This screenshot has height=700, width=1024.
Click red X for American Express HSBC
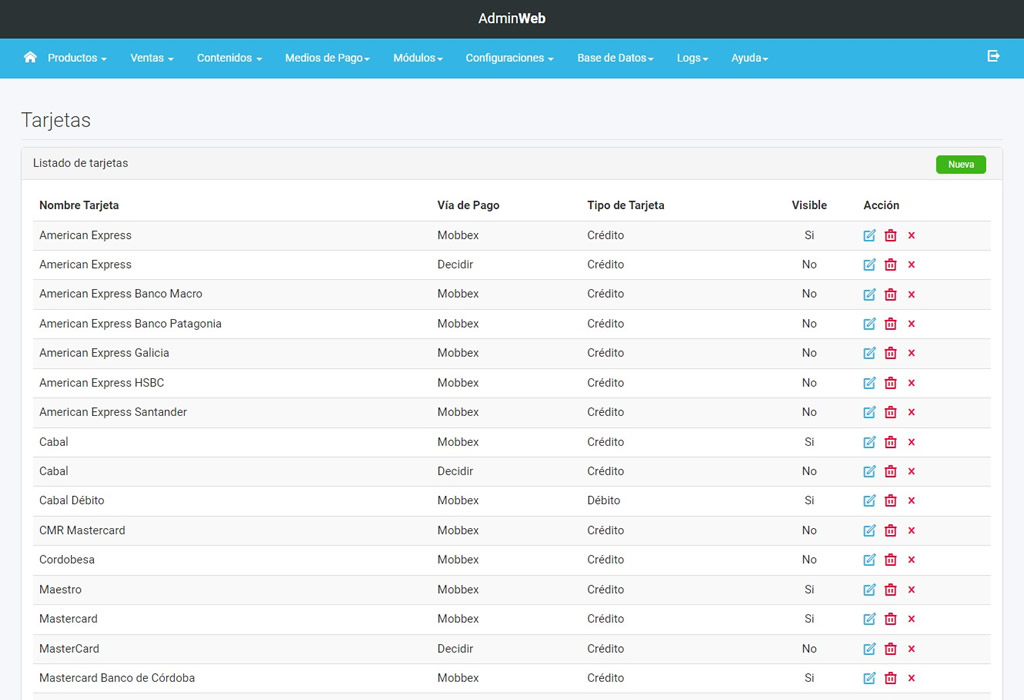pyautogui.click(x=911, y=383)
